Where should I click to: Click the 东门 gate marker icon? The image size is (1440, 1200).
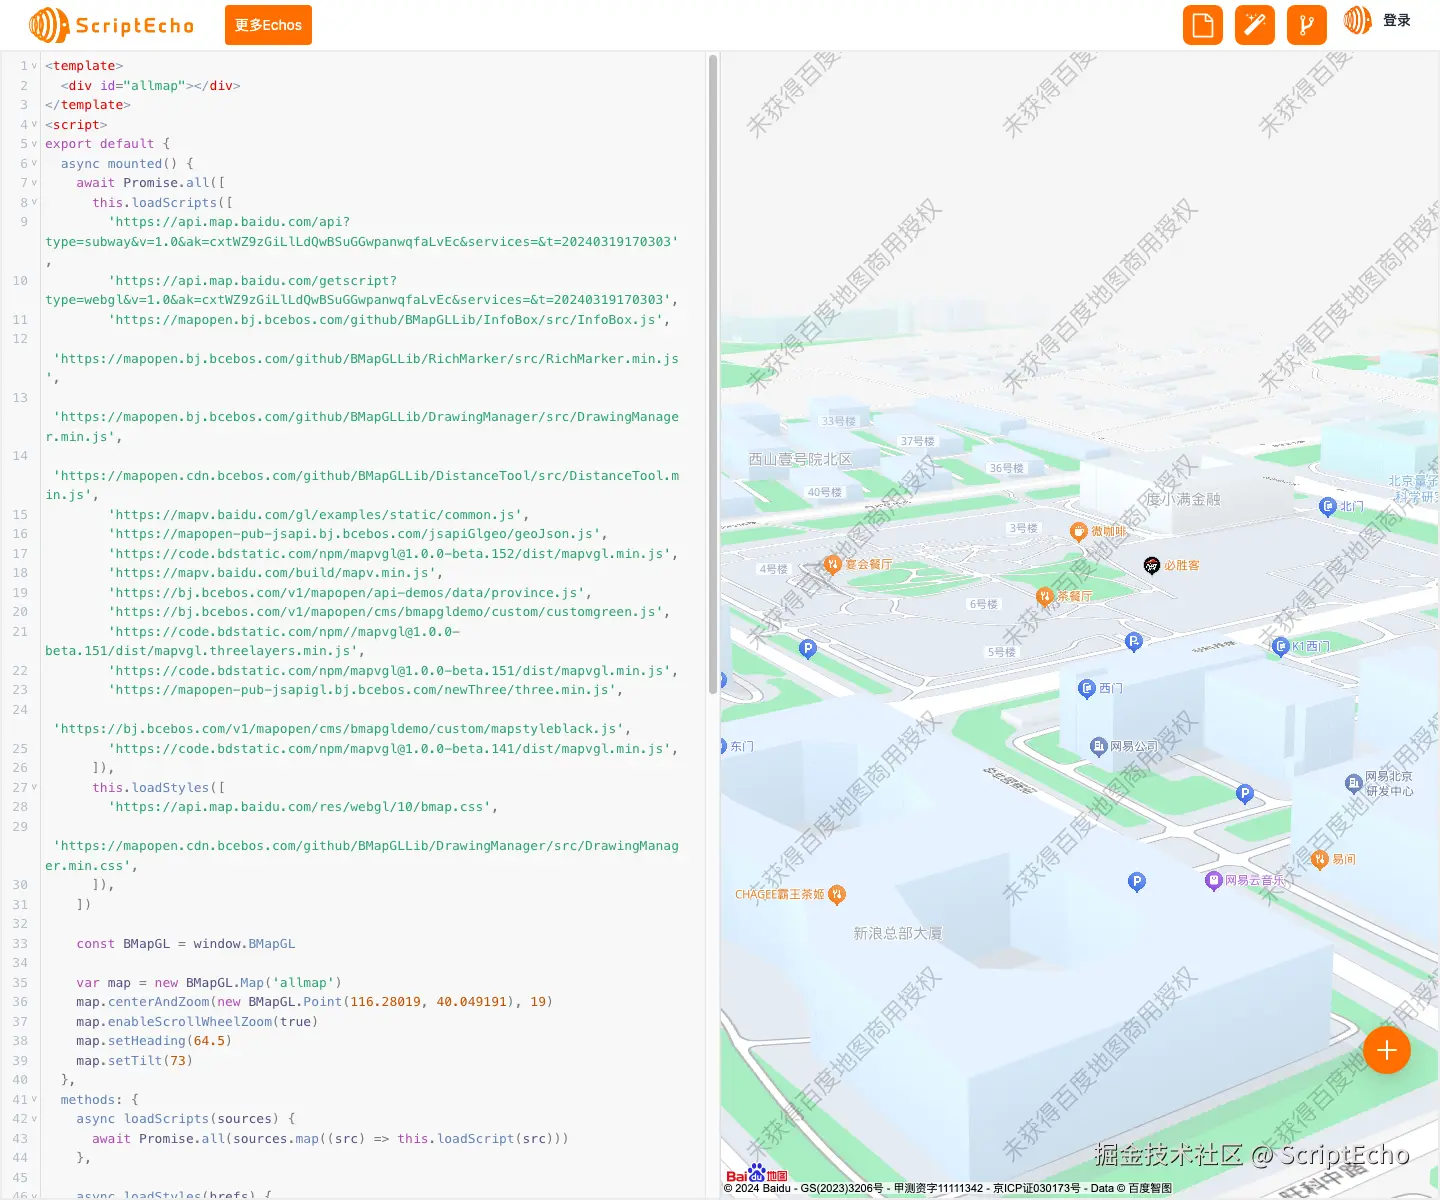(x=723, y=746)
